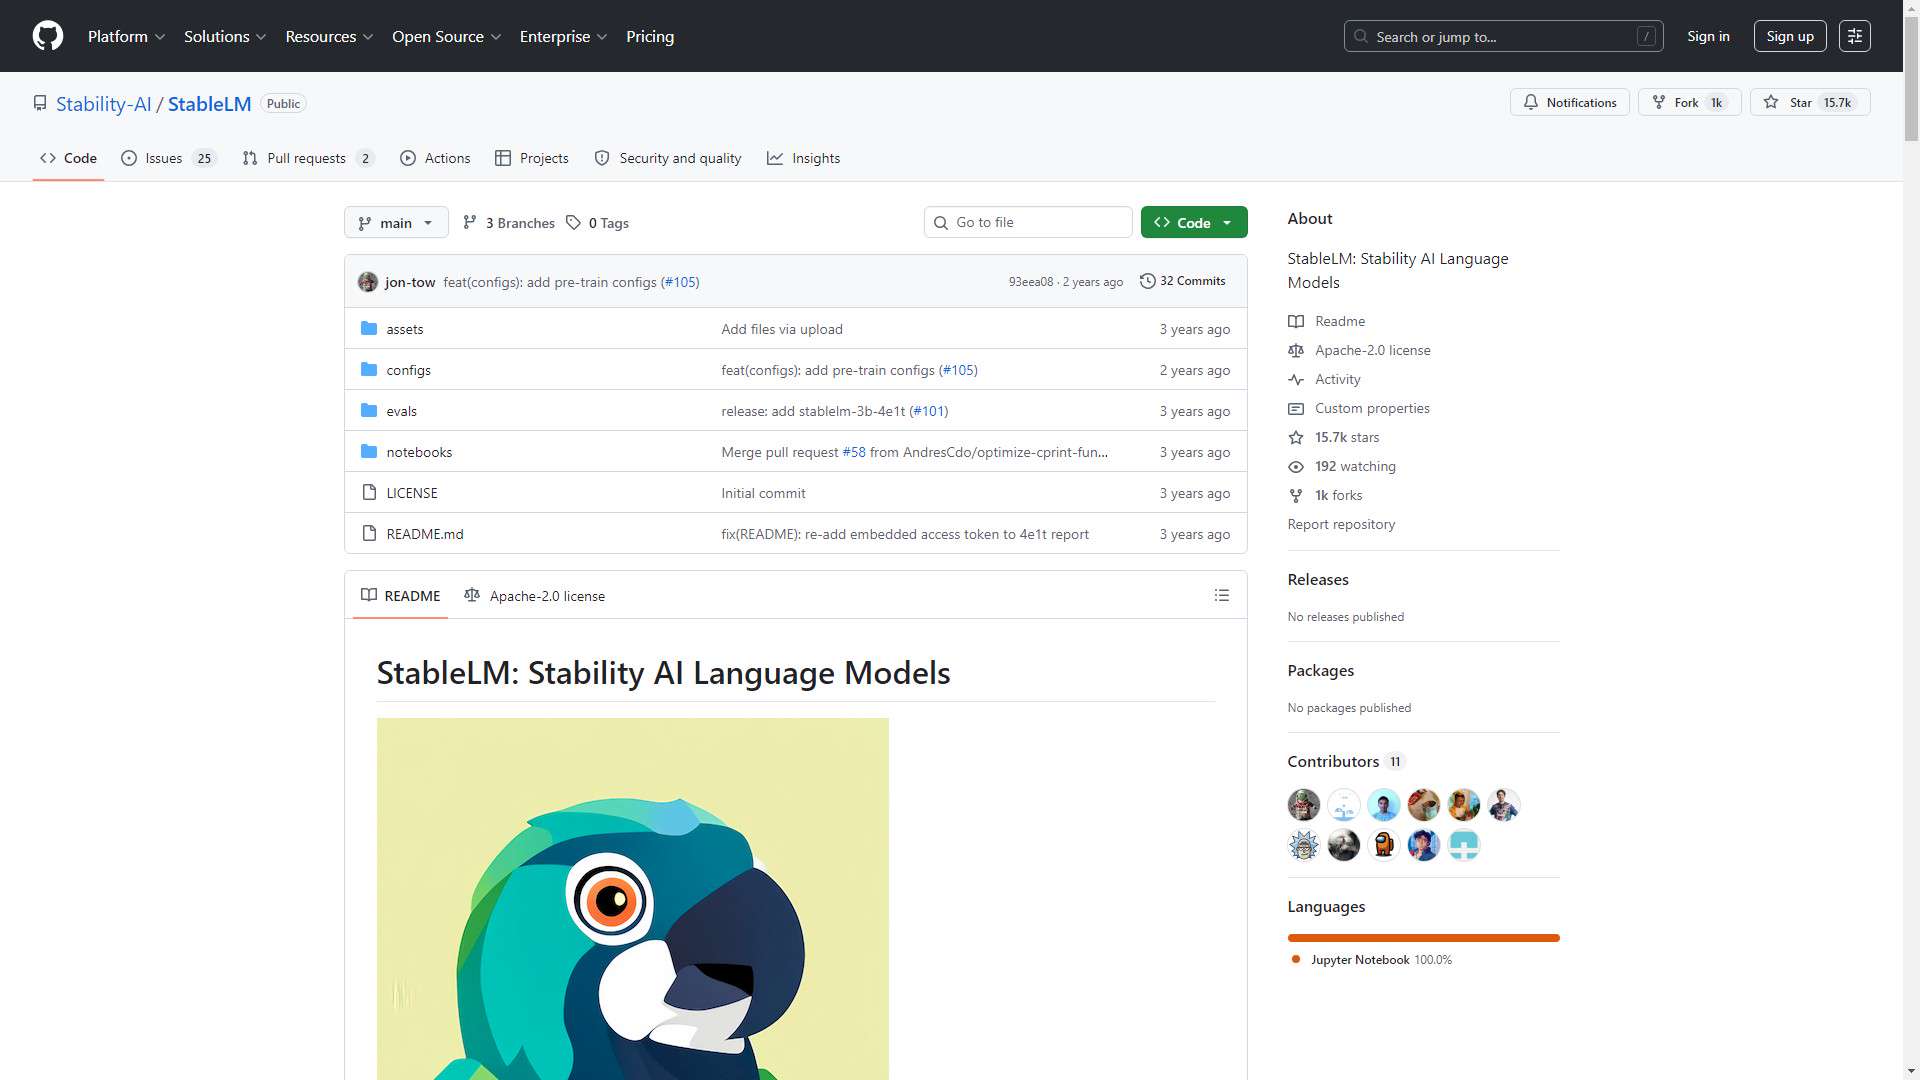
Task: Open the 32 Commits link
Action: tap(1183, 281)
